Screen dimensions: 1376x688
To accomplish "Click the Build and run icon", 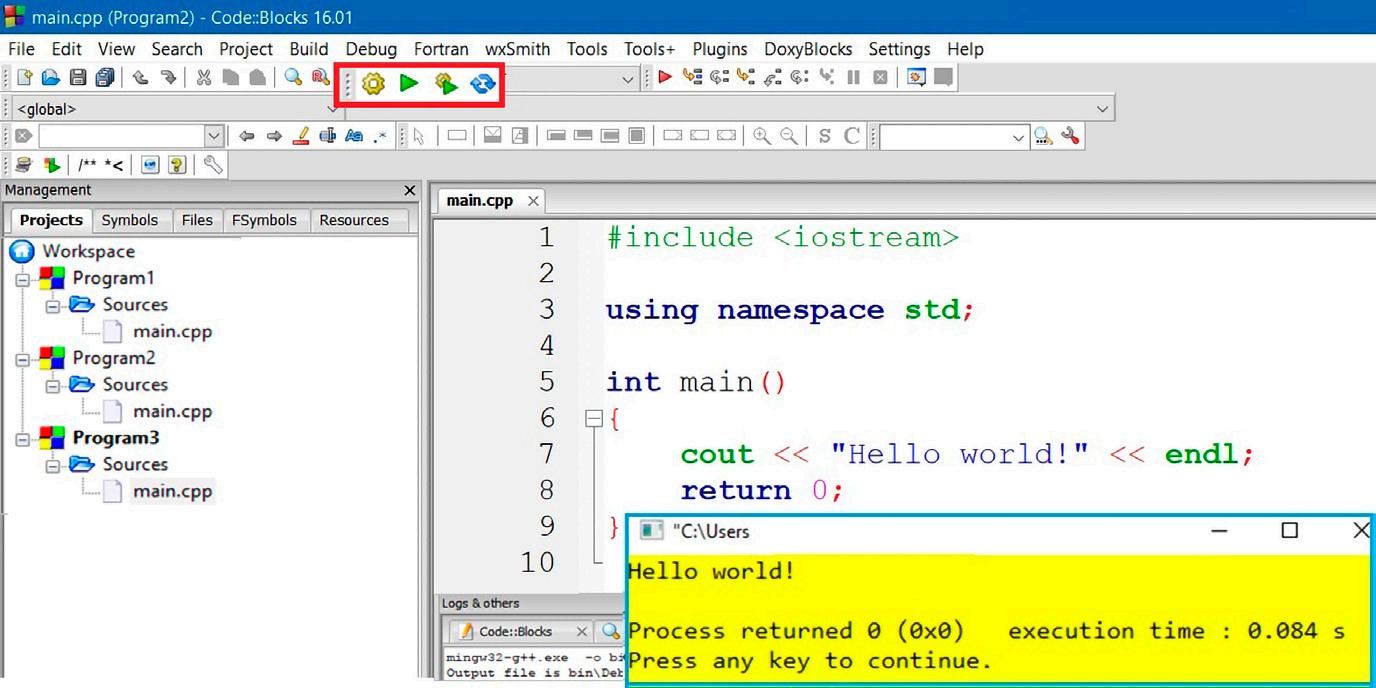I will click(446, 84).
